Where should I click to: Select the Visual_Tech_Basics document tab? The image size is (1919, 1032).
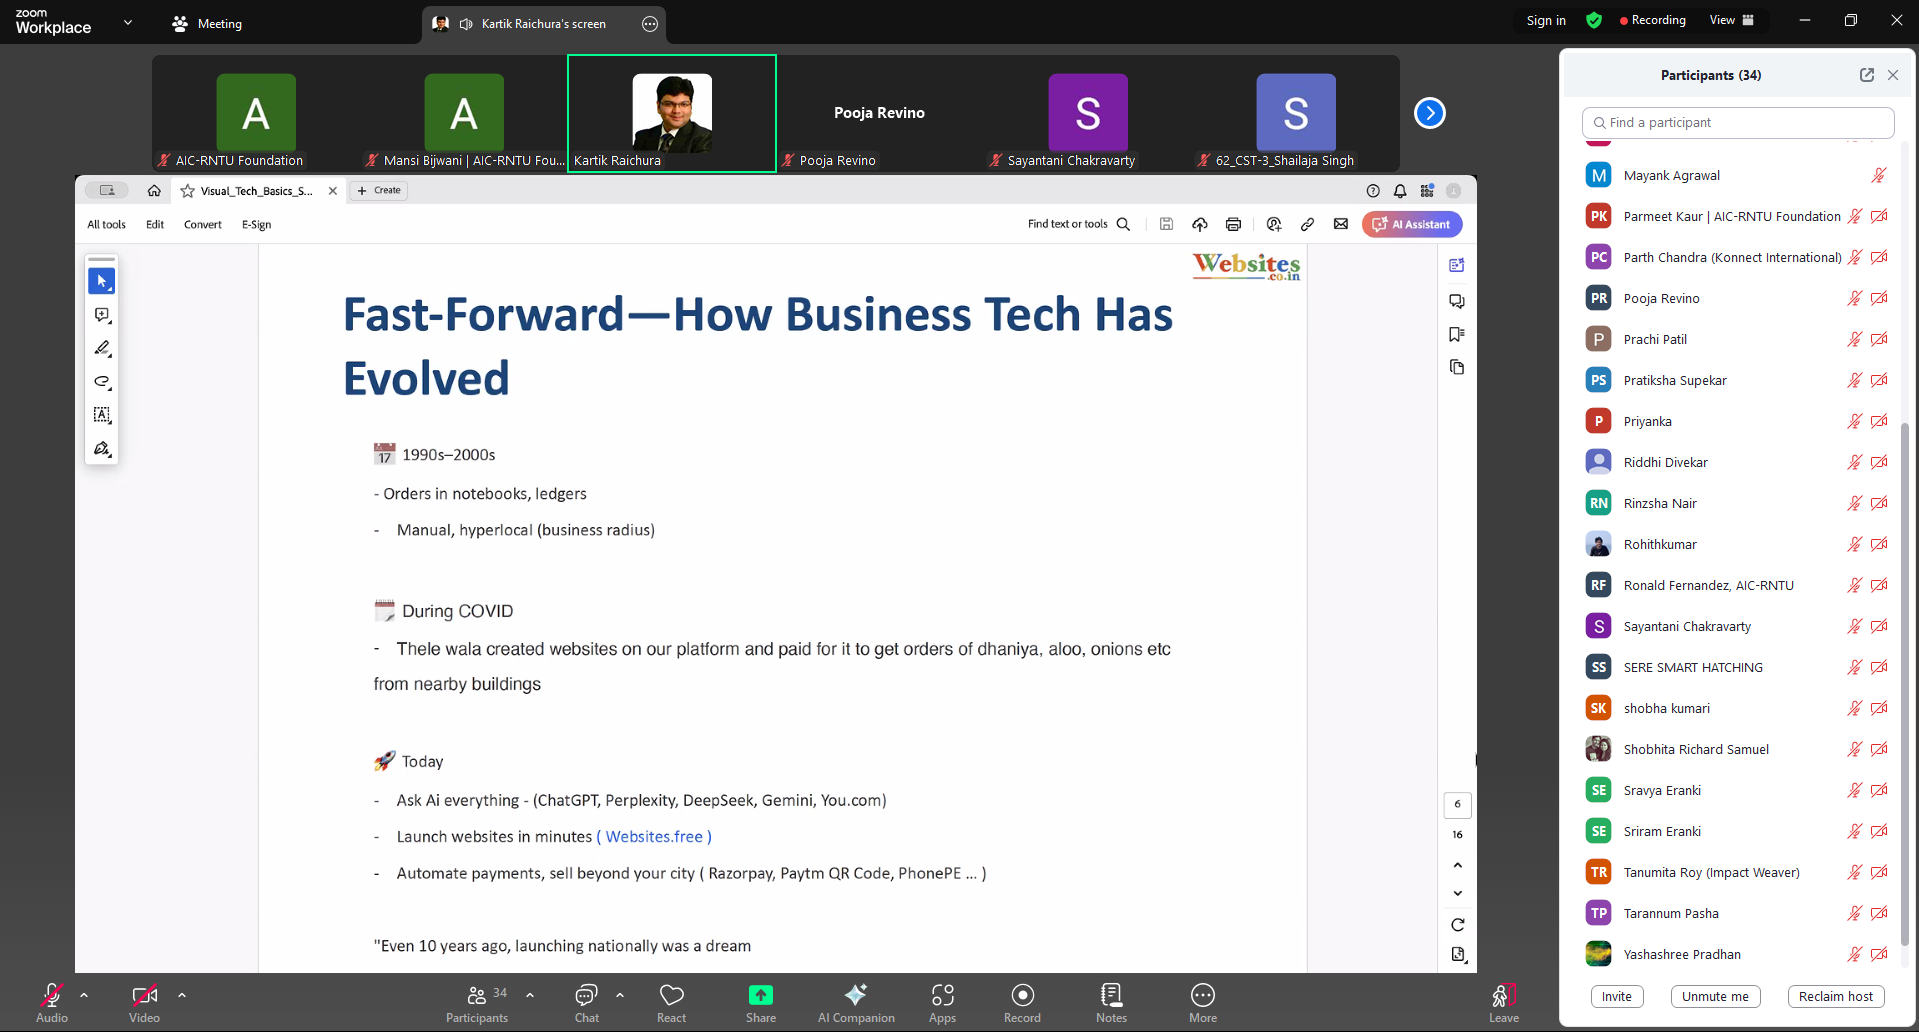pyautogui.click(x=258, y=190)
